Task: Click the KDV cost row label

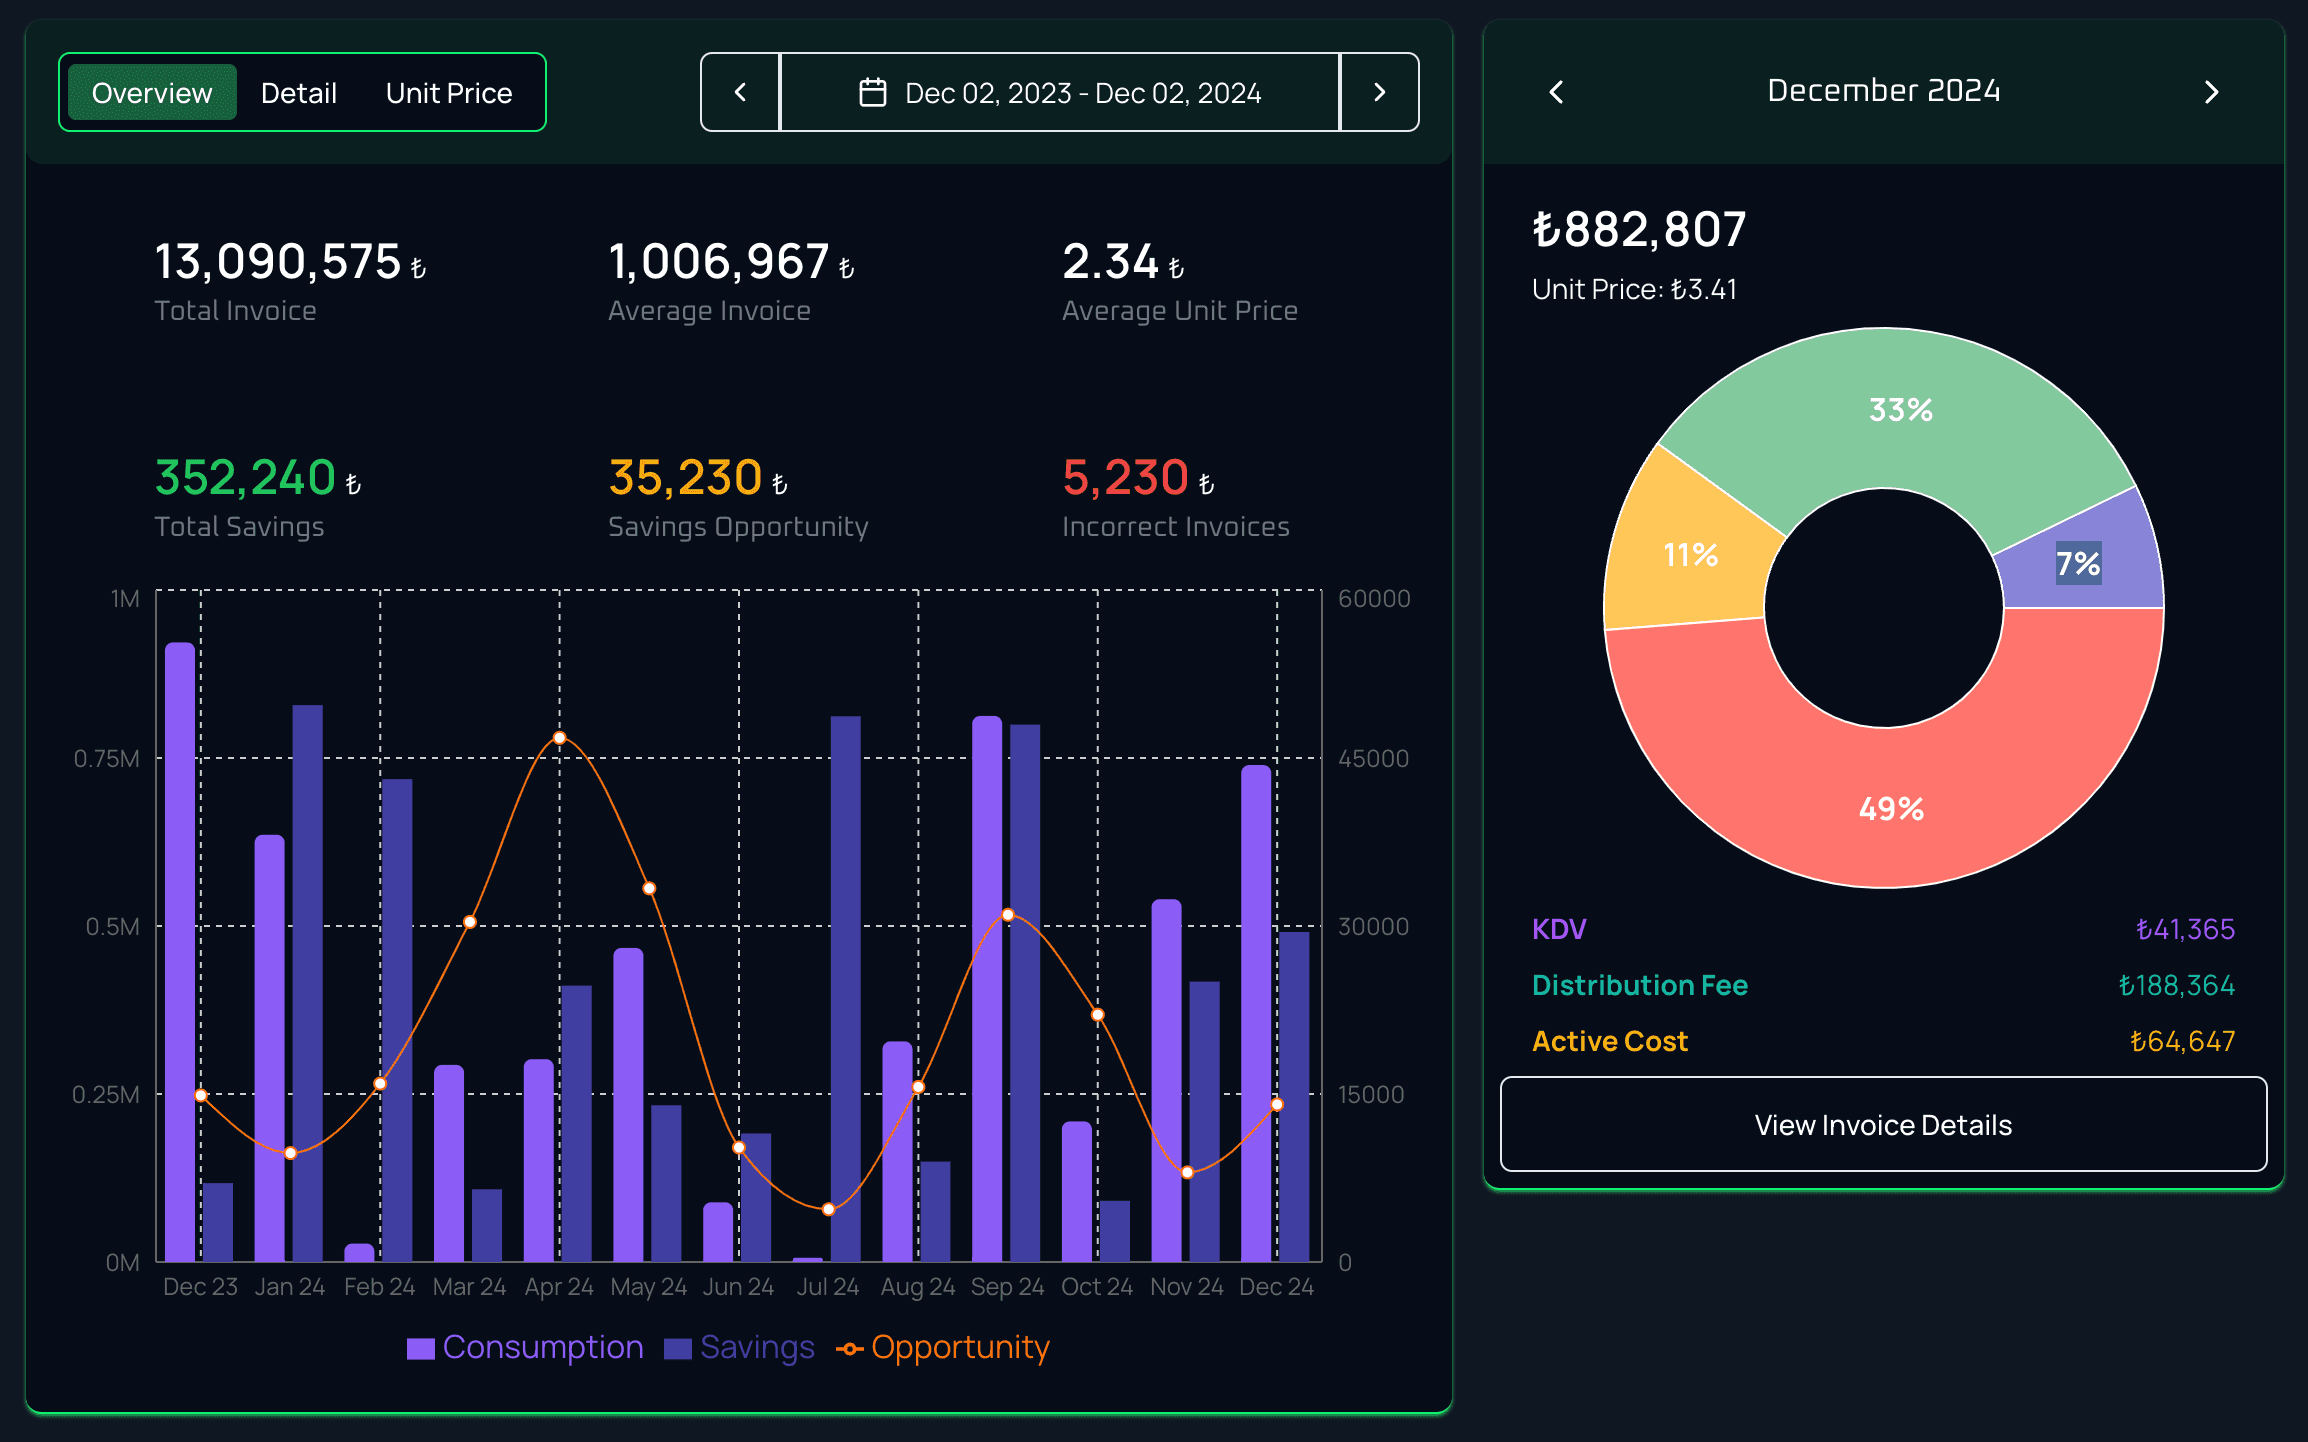Action: [1559, 929]
